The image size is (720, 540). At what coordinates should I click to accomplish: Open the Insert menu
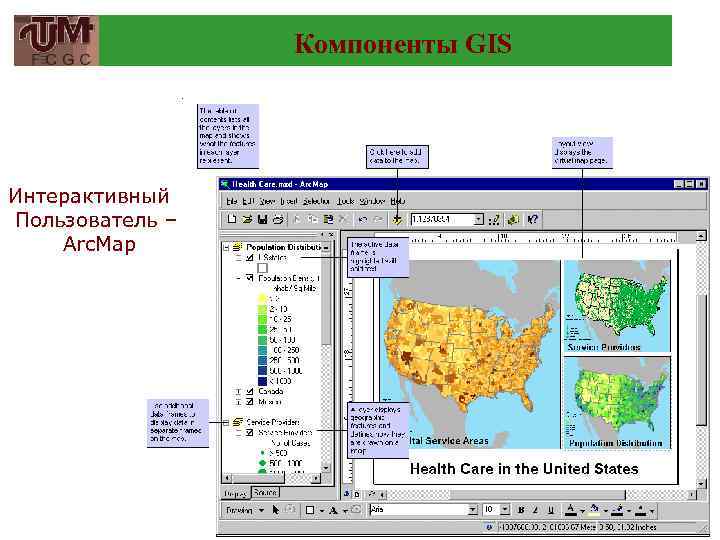pos(288,201)
